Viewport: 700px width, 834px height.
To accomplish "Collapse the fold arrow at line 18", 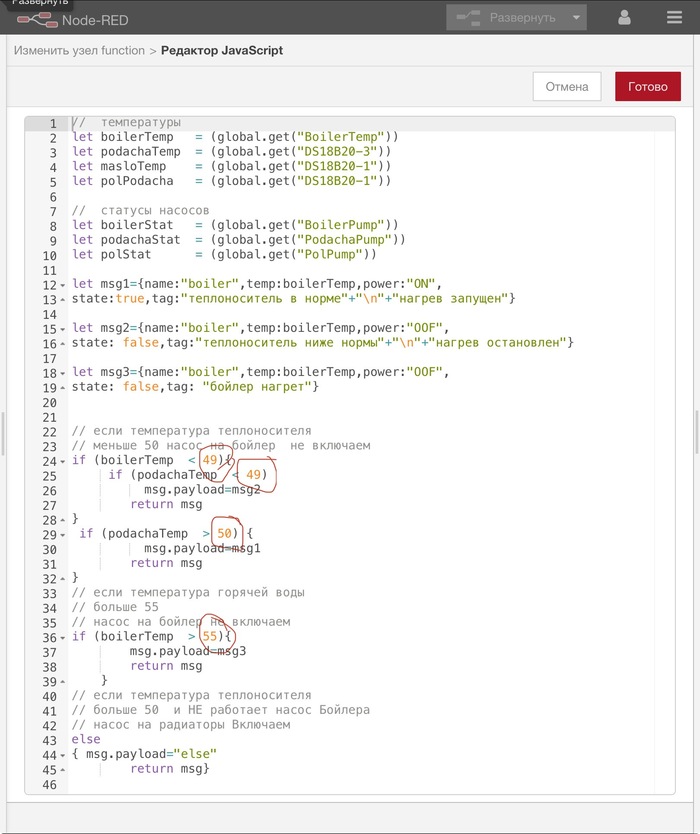I will coord(63,373).
